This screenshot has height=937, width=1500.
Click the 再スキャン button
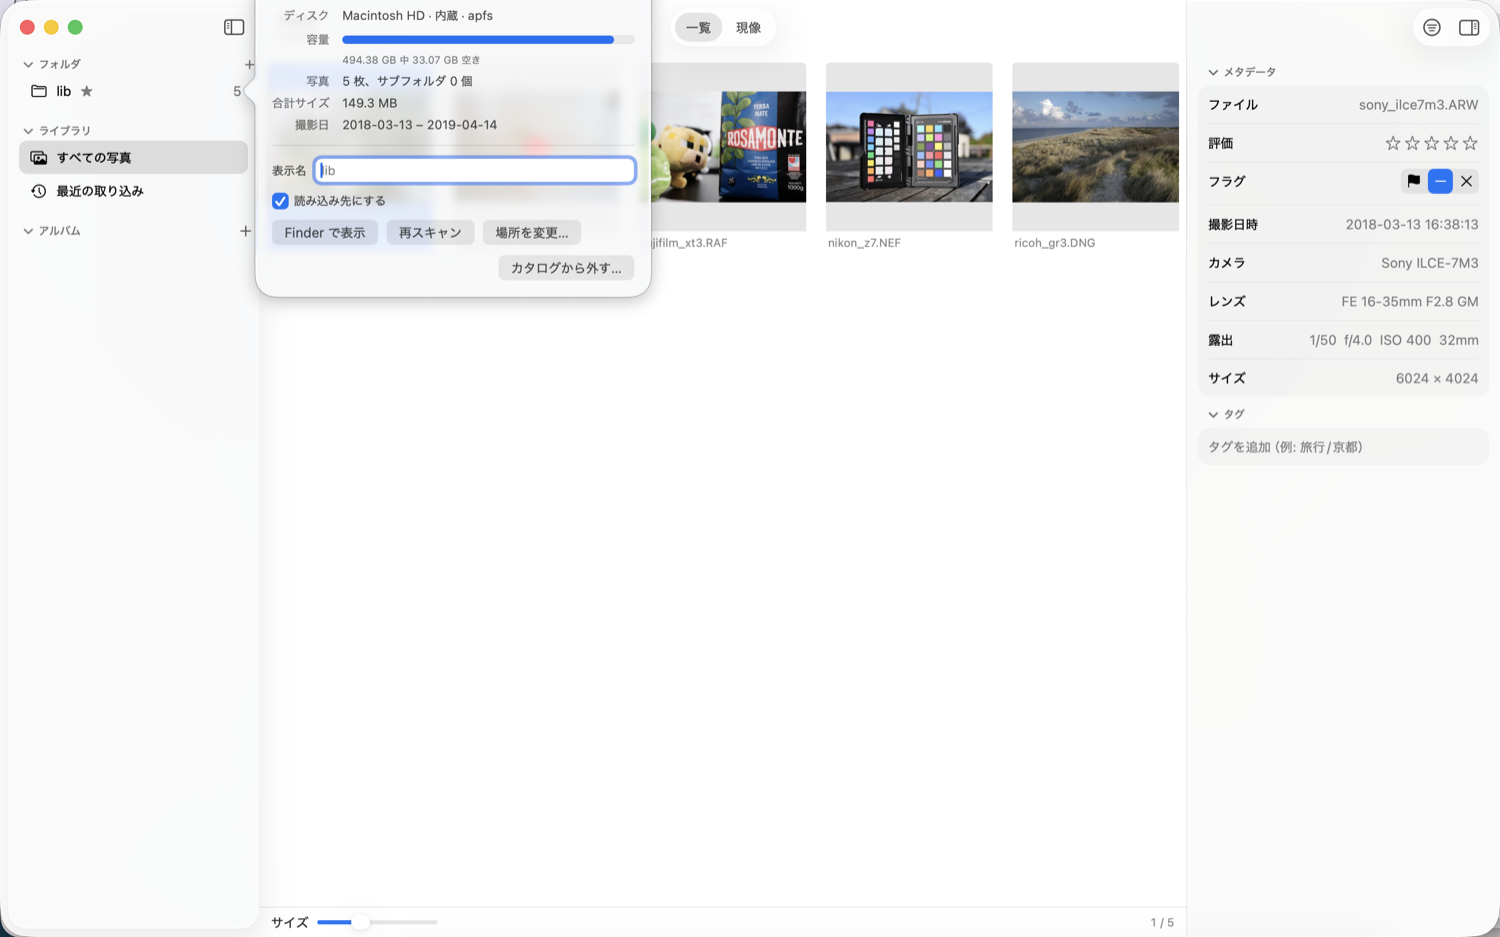430,233
